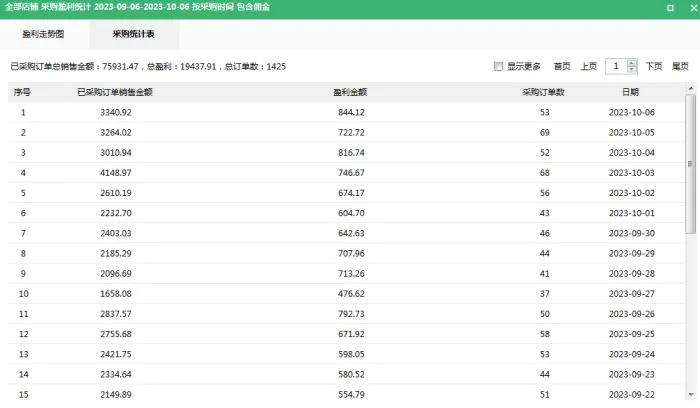Sort by 采购订单数 column header
Image resolution: width=700 pixels, height=408 pixels.
tap(544, 92)
